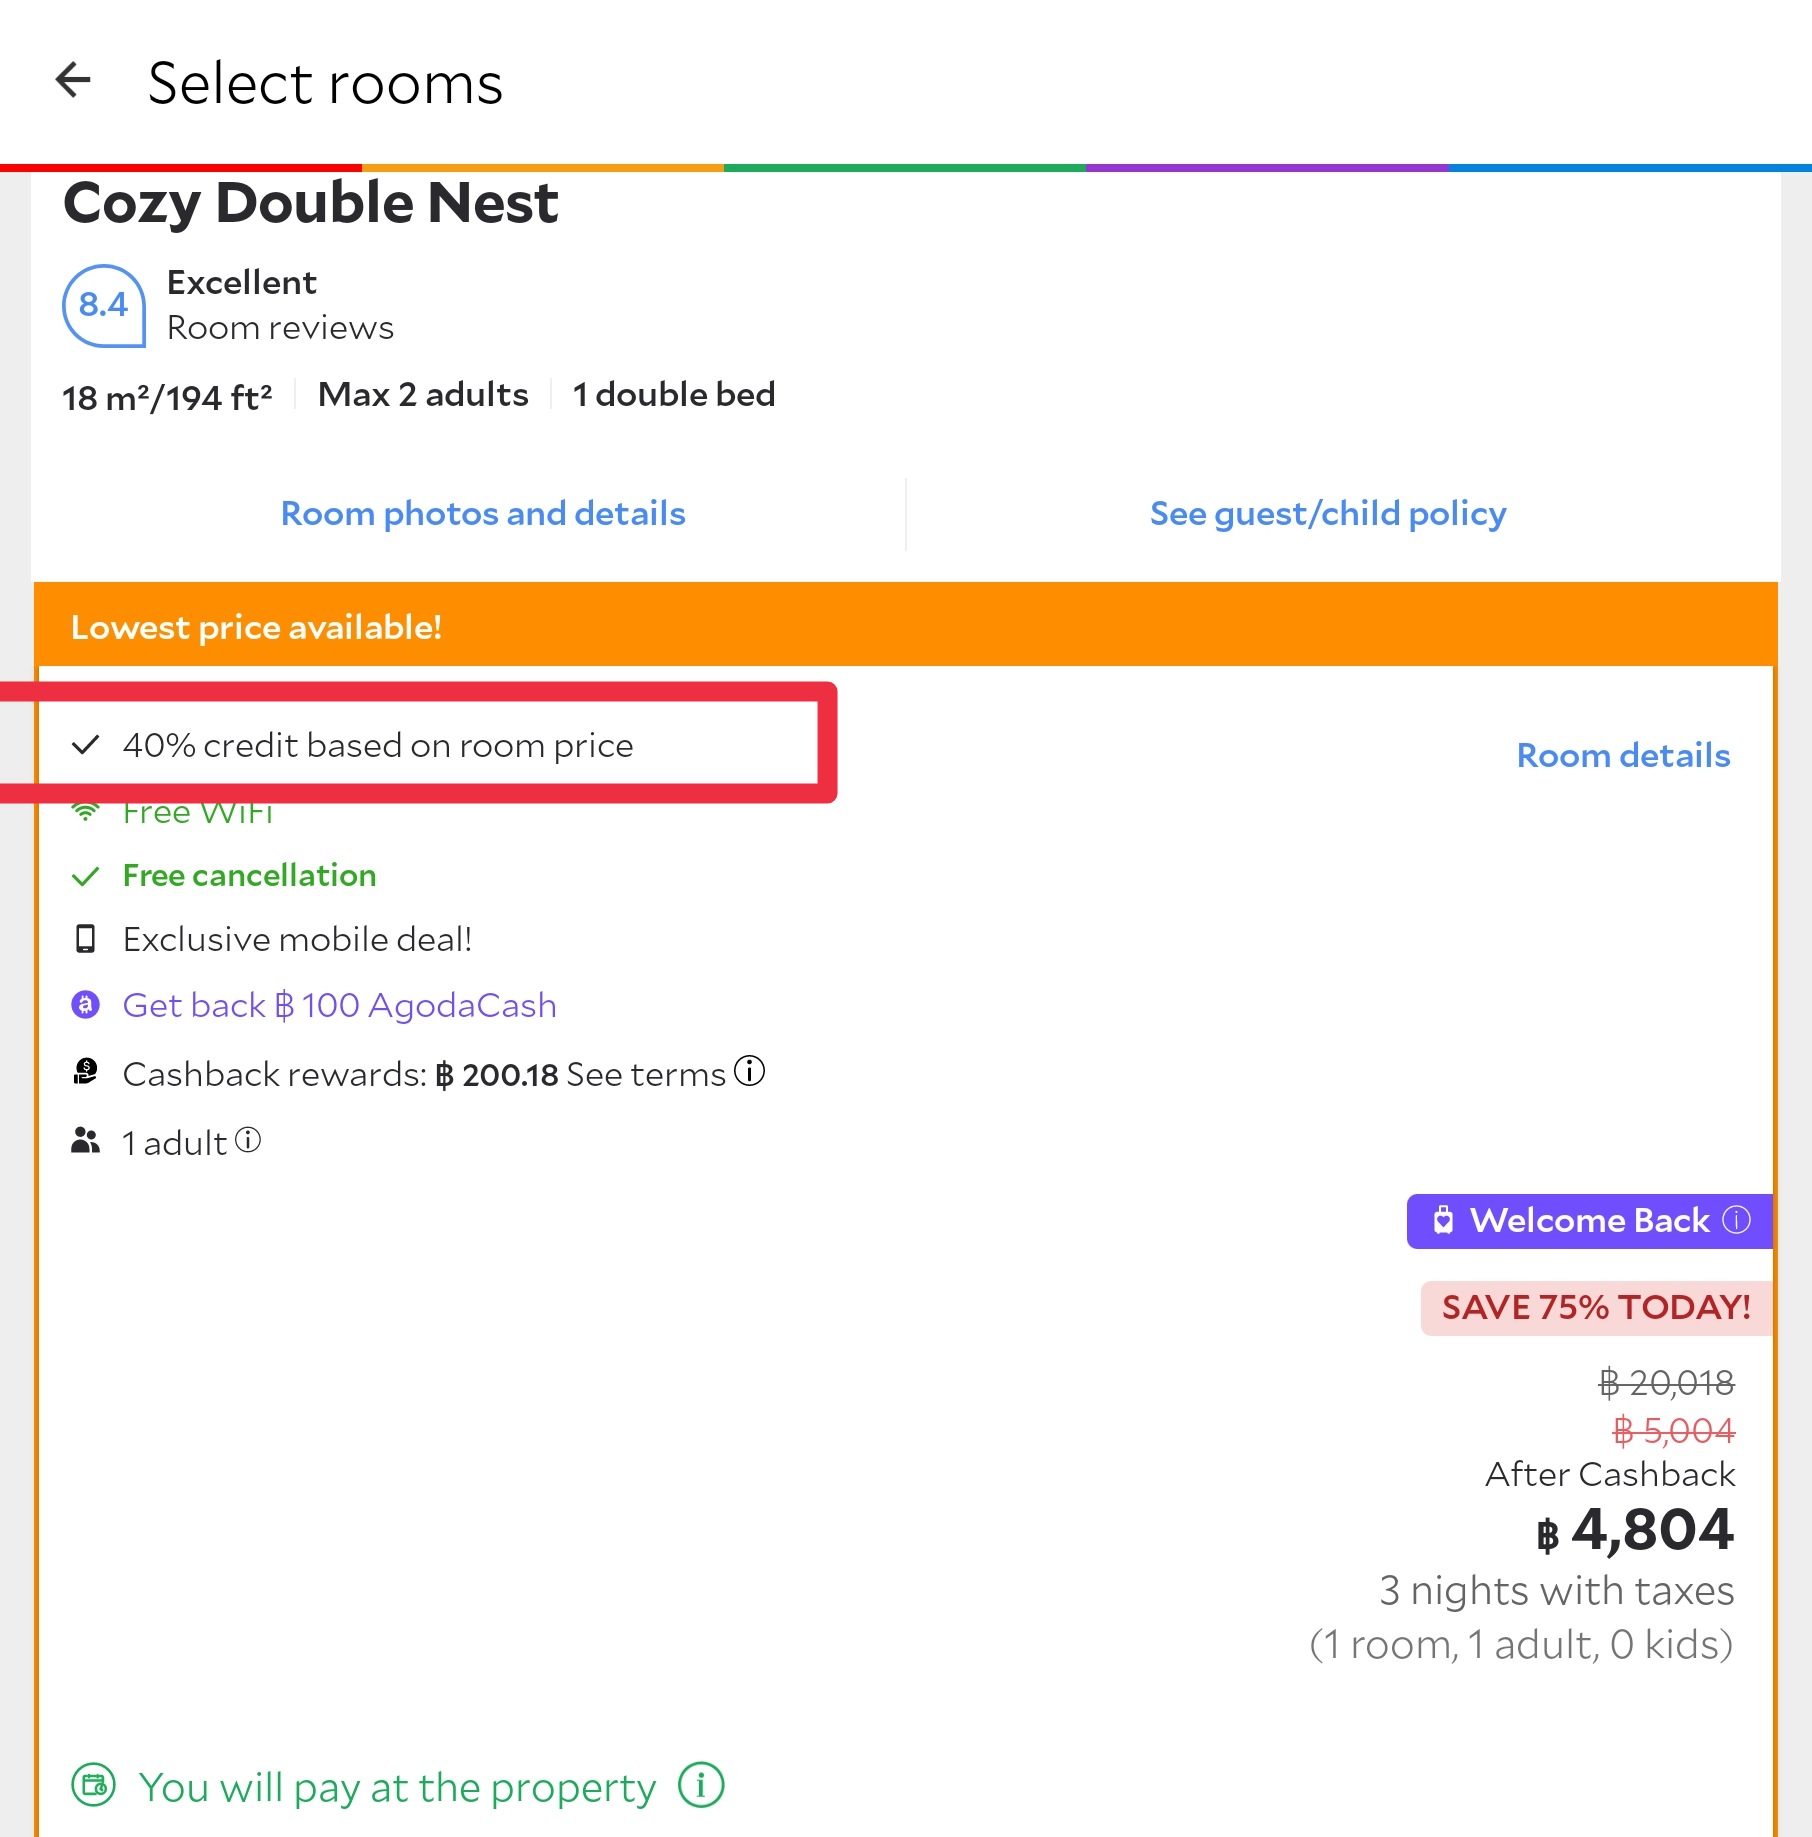This screenshot has width=1812, height=1837.
Task: Click the Free cancellation text
Action: 249,875
